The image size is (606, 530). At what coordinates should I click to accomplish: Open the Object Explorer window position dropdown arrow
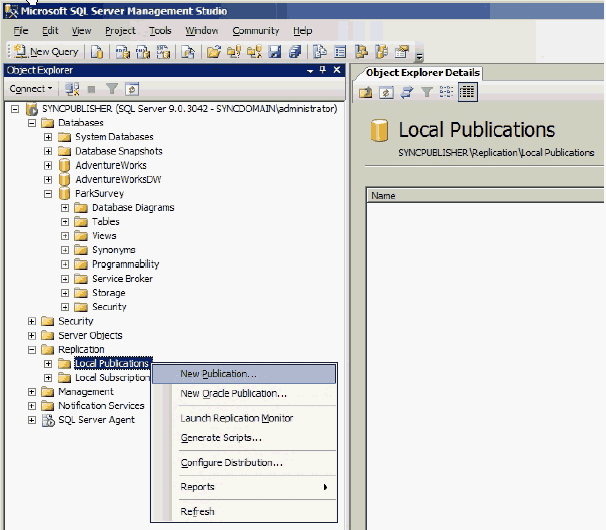(x=310, y=71)
